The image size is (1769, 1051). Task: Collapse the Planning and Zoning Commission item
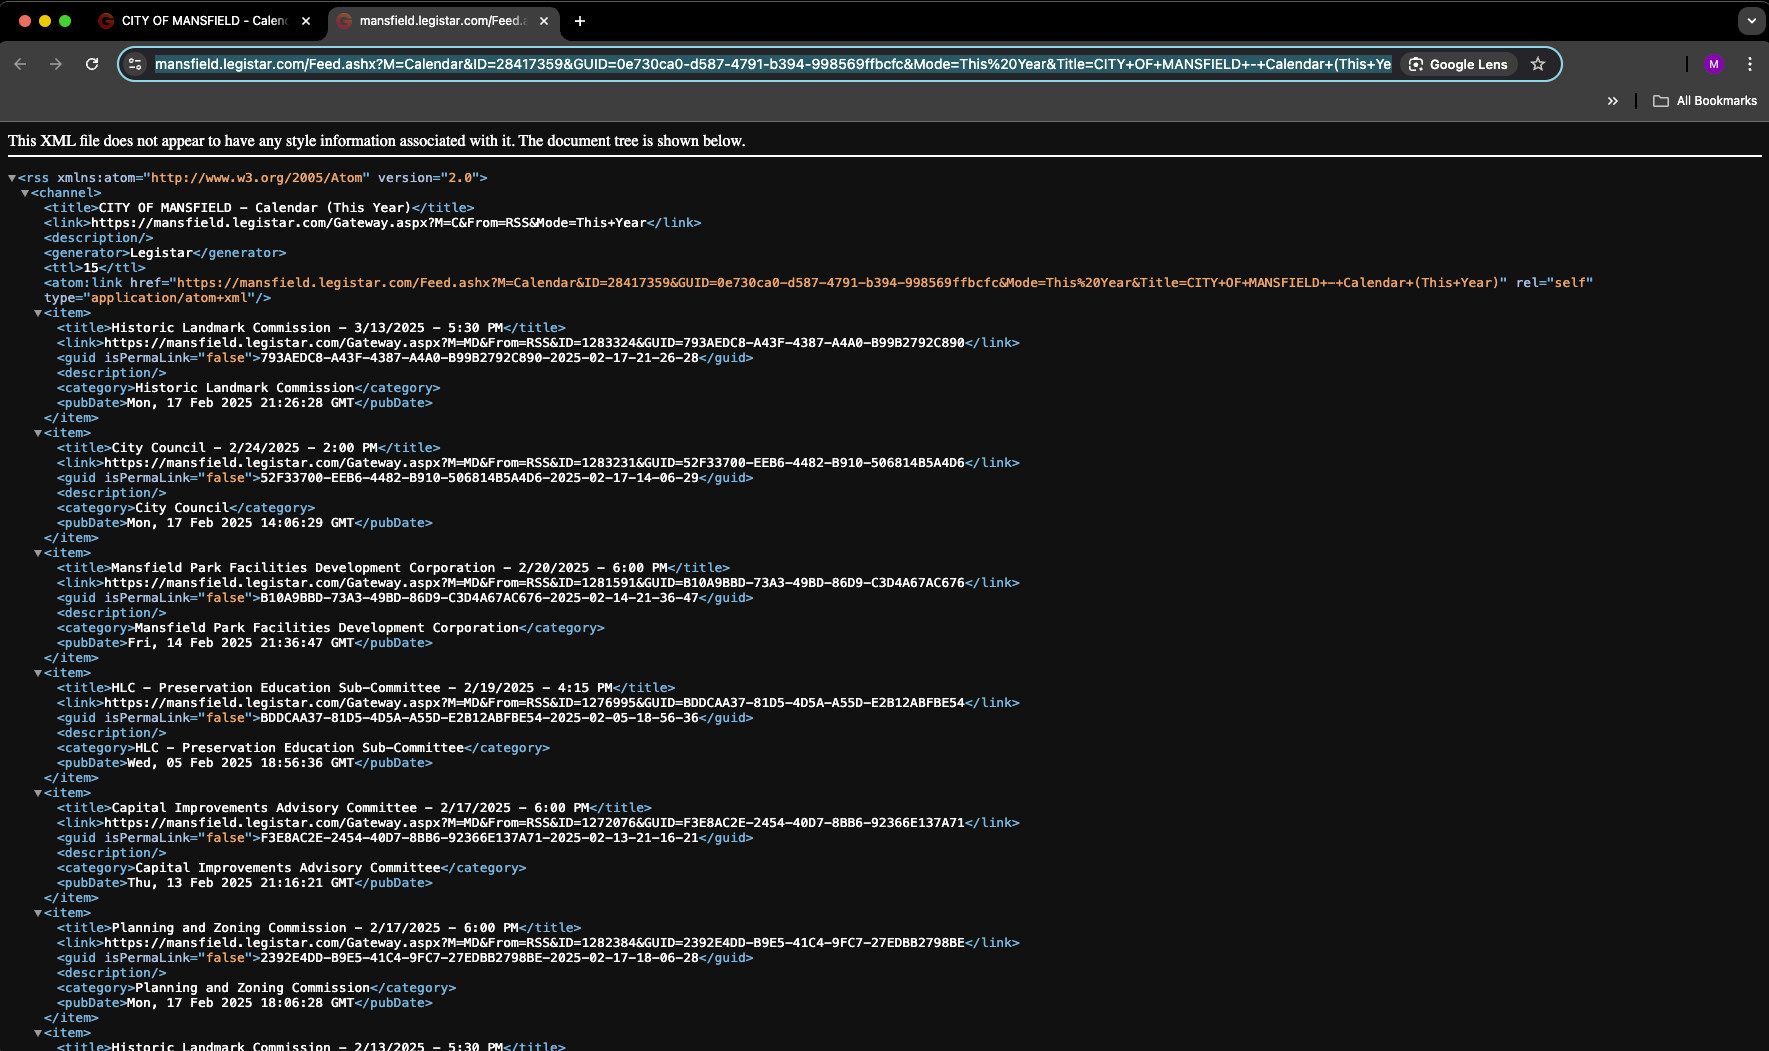tap(38, 913)
